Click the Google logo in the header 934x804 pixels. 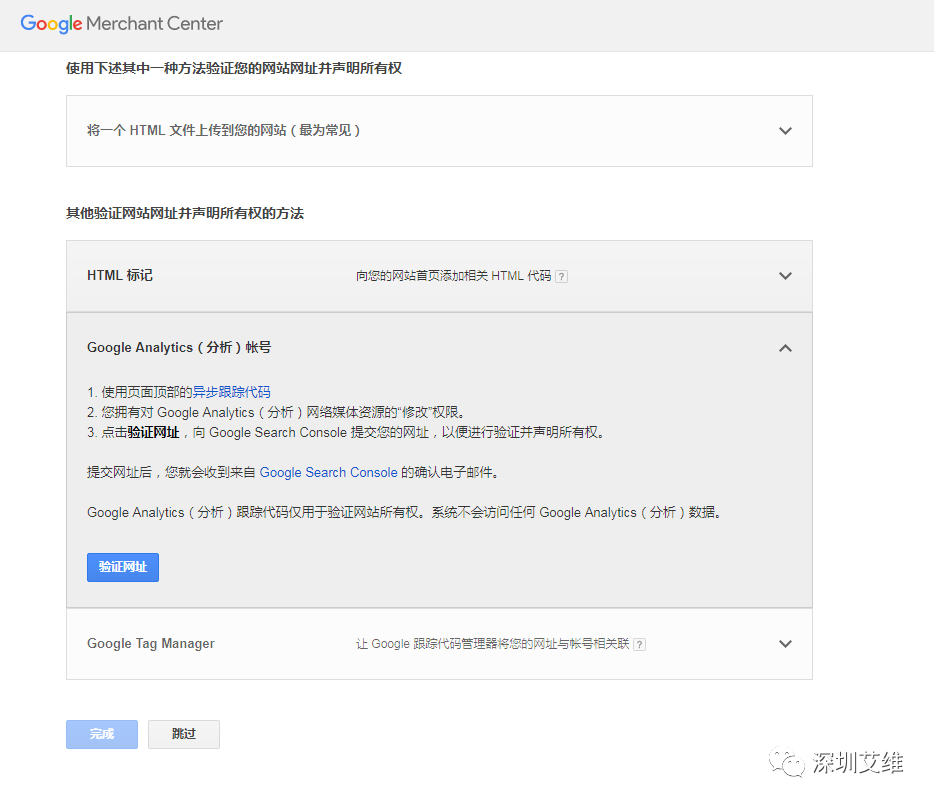tap(51, 24)
